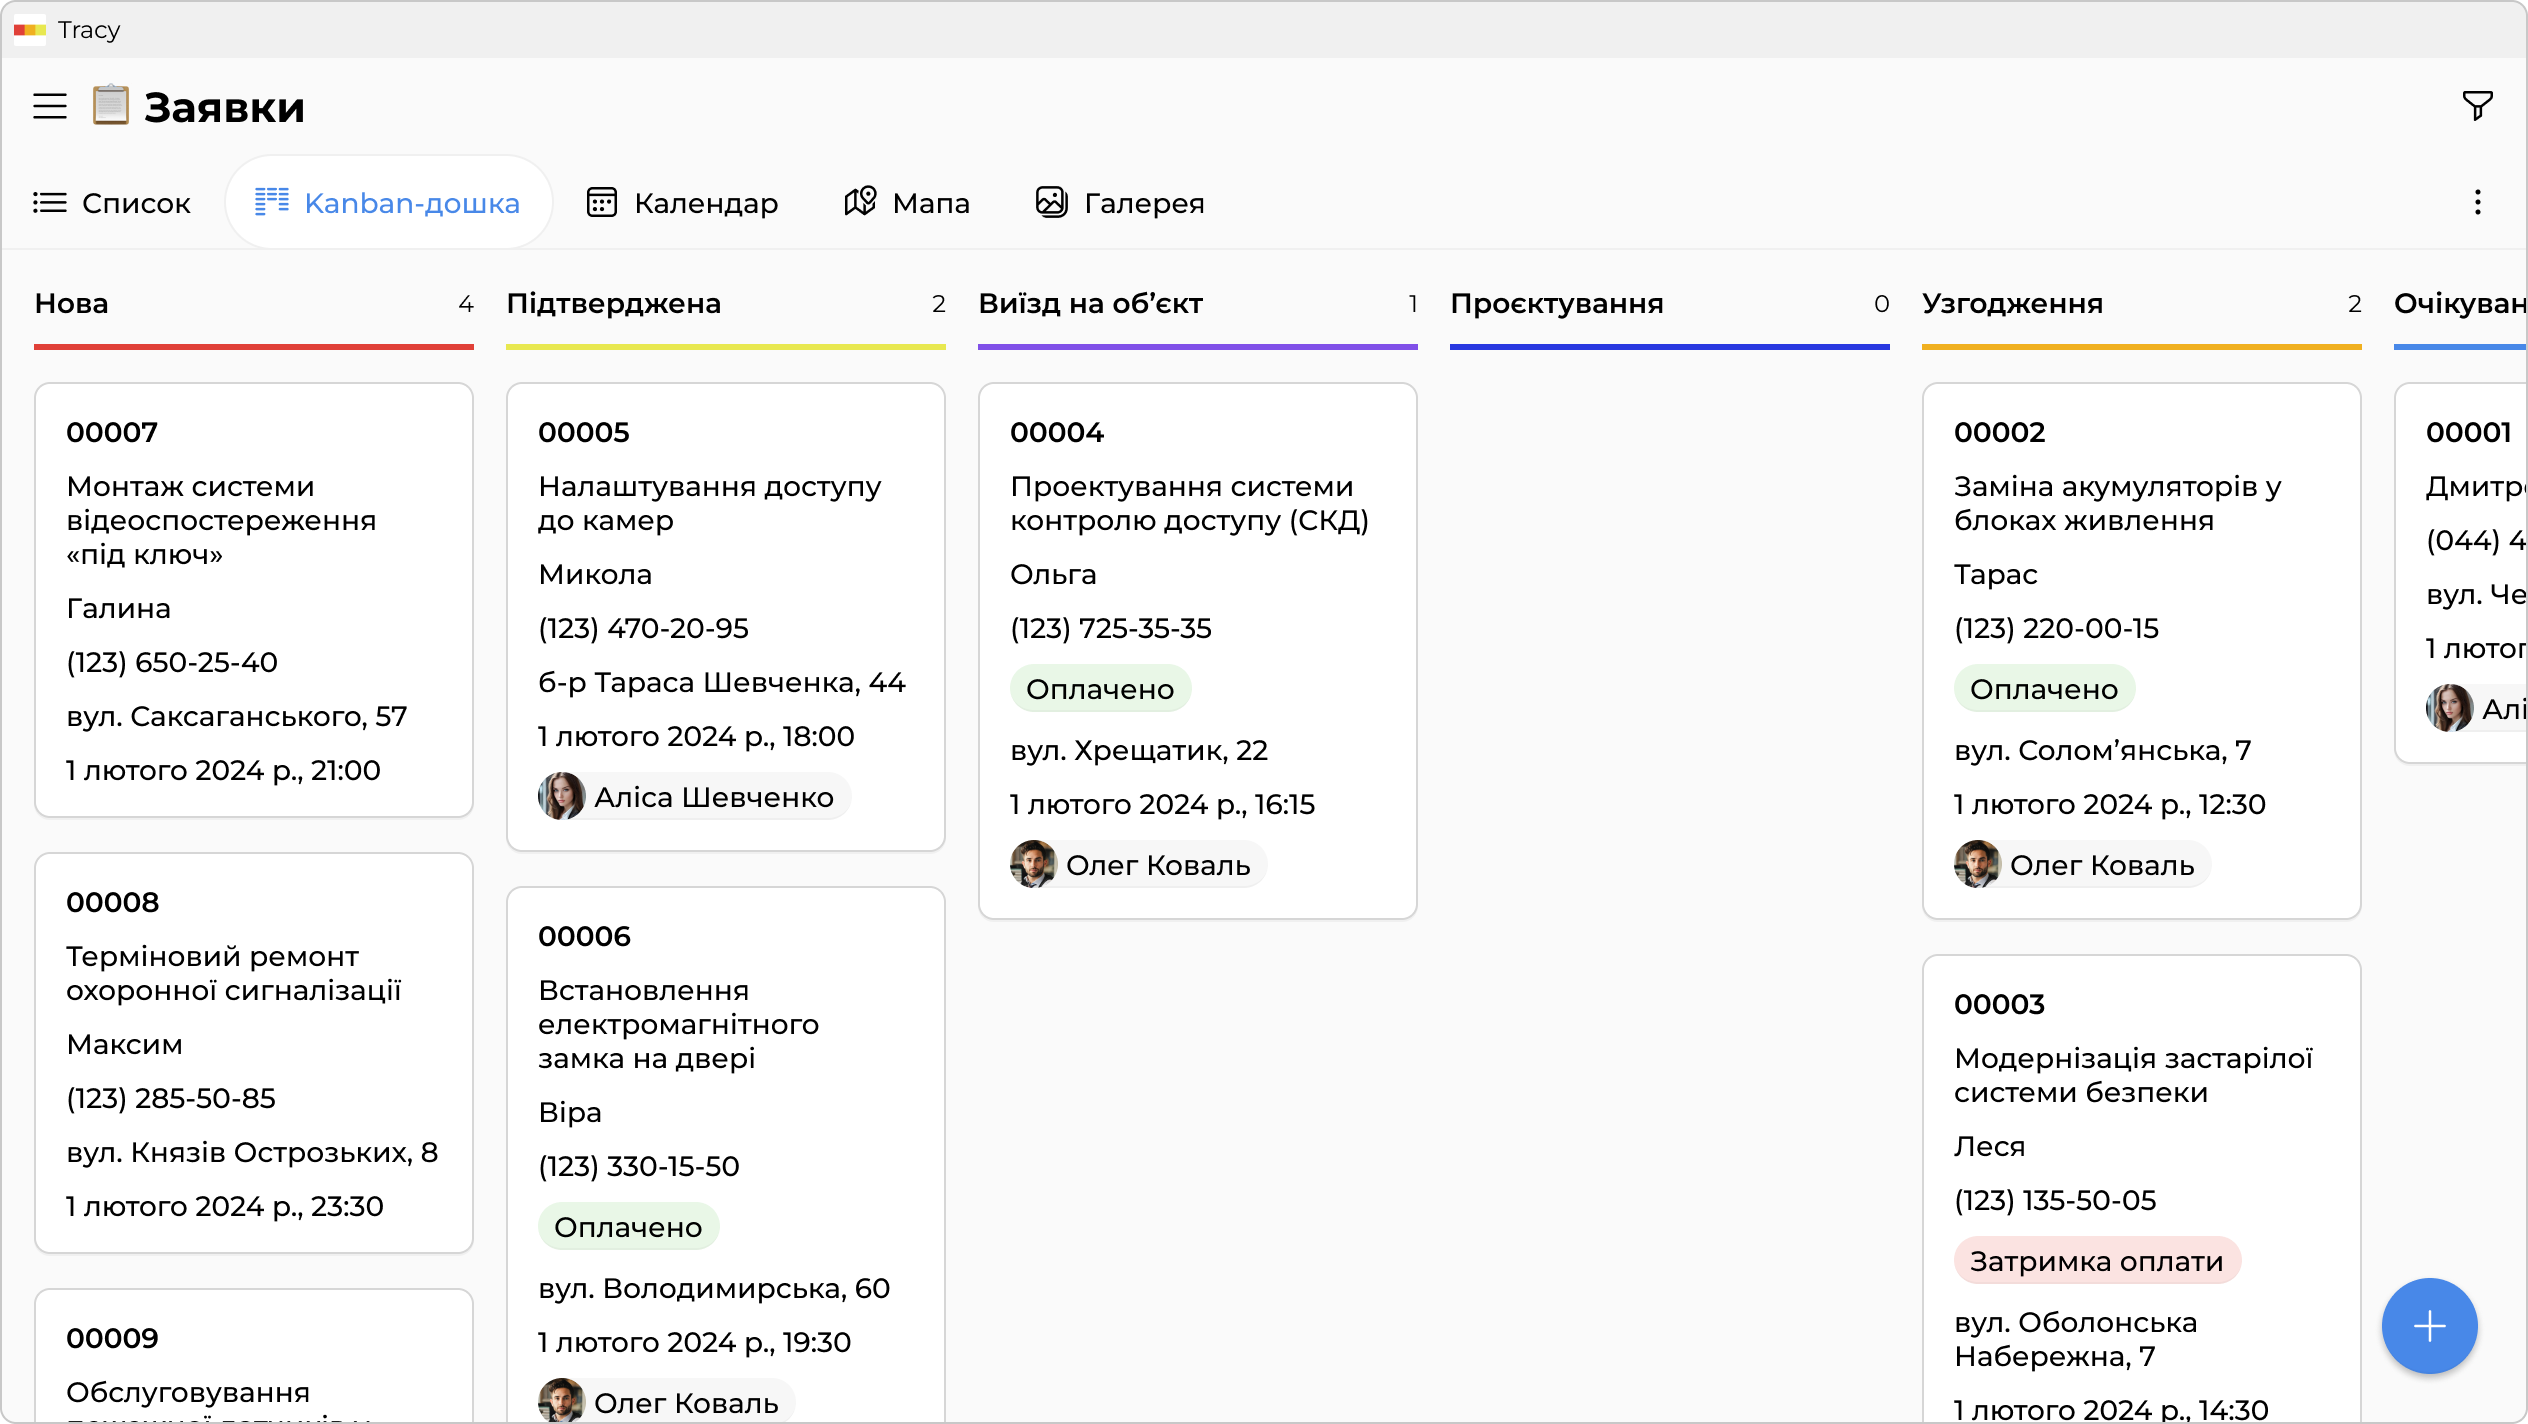Click the Kanban board icon in the view switcher
This screenshot has height=1424, width=2528.
pos(273,201)
